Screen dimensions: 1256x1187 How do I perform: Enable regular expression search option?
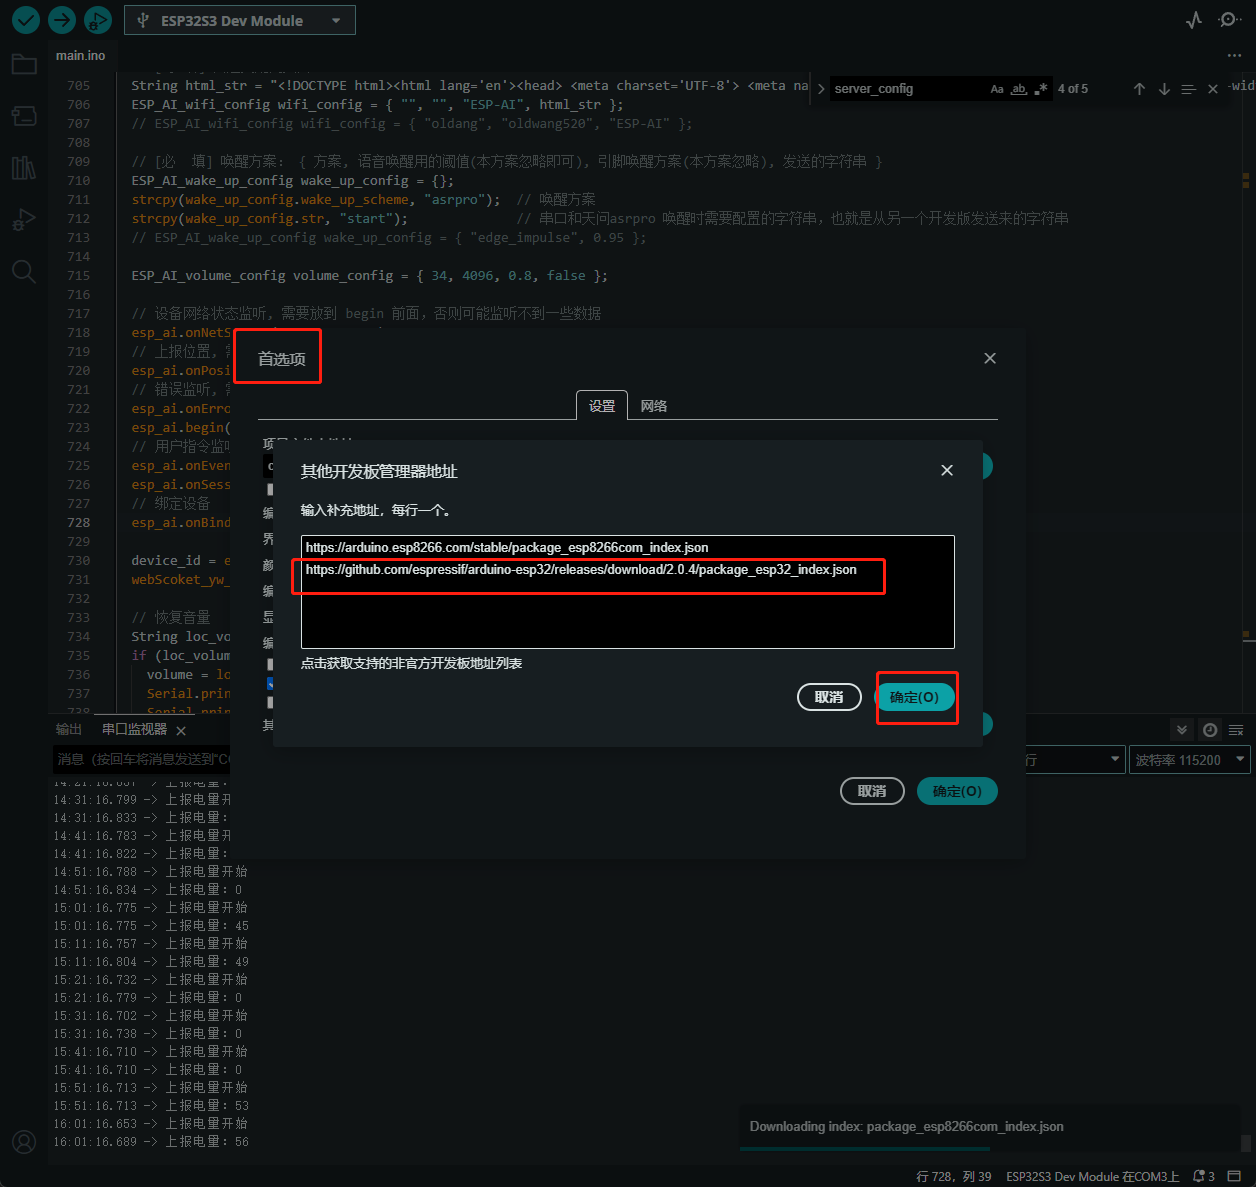[1041, 89]
